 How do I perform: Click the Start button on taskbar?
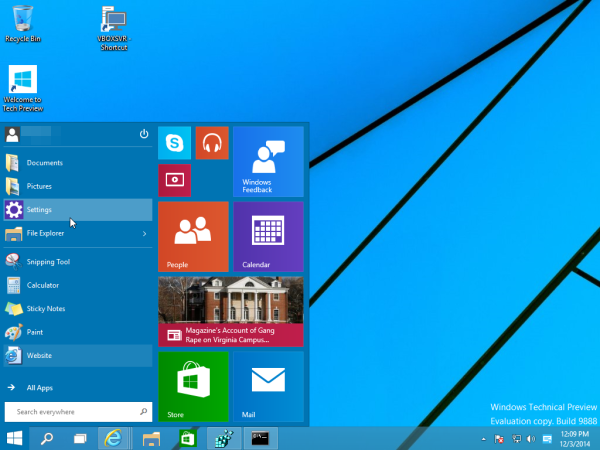tap(15, 438)
